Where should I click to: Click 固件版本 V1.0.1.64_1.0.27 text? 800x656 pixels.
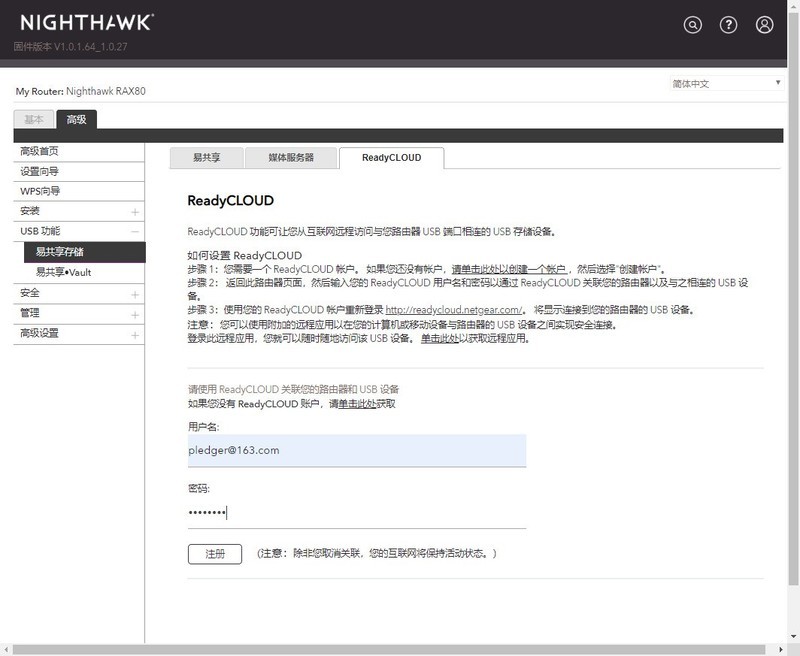(70, 47)
